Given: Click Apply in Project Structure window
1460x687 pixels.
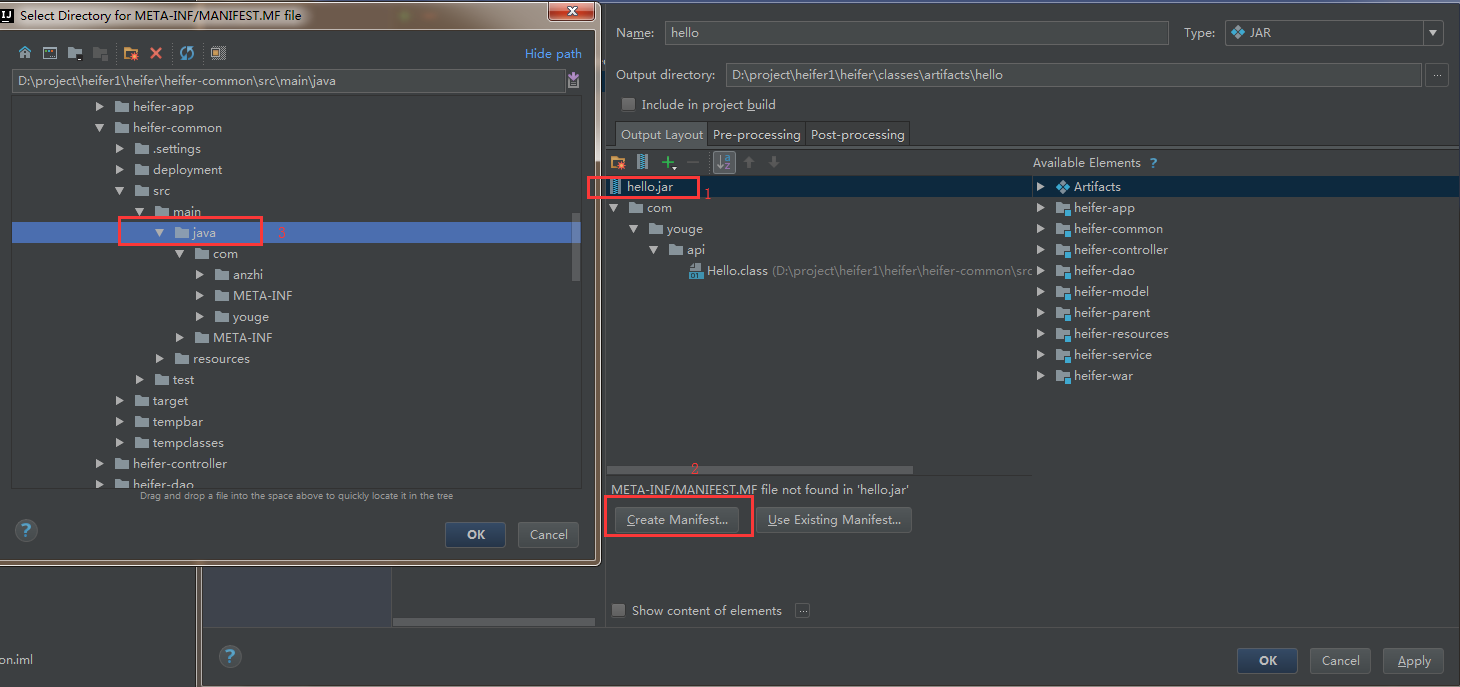Looking at the screenshot, I should [x=1414, y=661].
